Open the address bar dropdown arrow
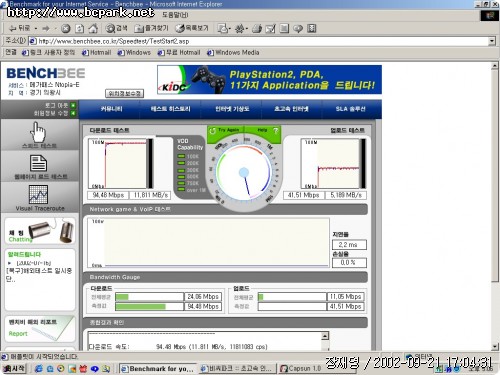The height and width of the screenshot is (375, 500). (x=492, y=41)
